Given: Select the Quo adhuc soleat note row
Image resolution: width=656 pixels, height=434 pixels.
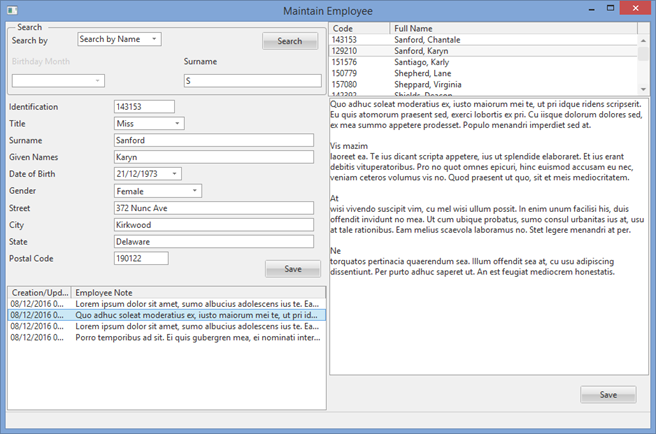Looking at the screenshot, I should (167, 315).
